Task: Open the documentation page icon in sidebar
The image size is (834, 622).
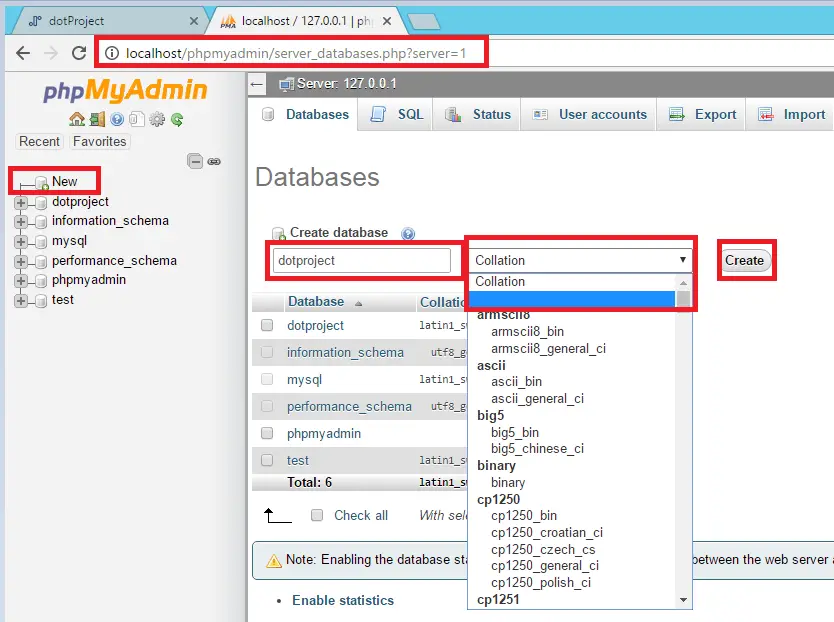Action: 136,119
